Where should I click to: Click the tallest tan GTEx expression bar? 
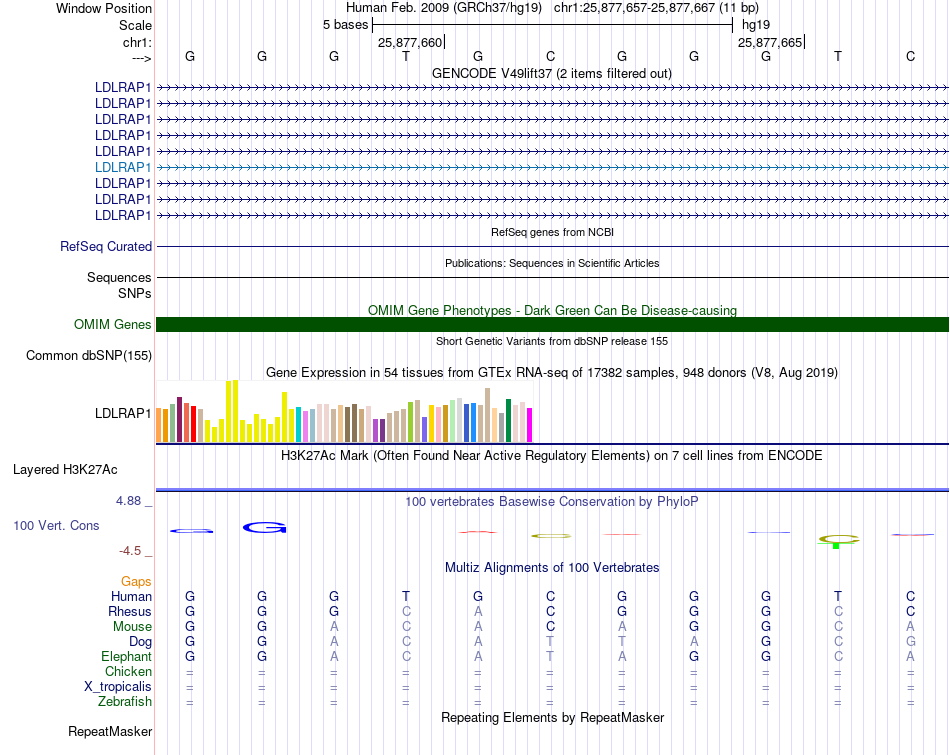pos(488,415)
